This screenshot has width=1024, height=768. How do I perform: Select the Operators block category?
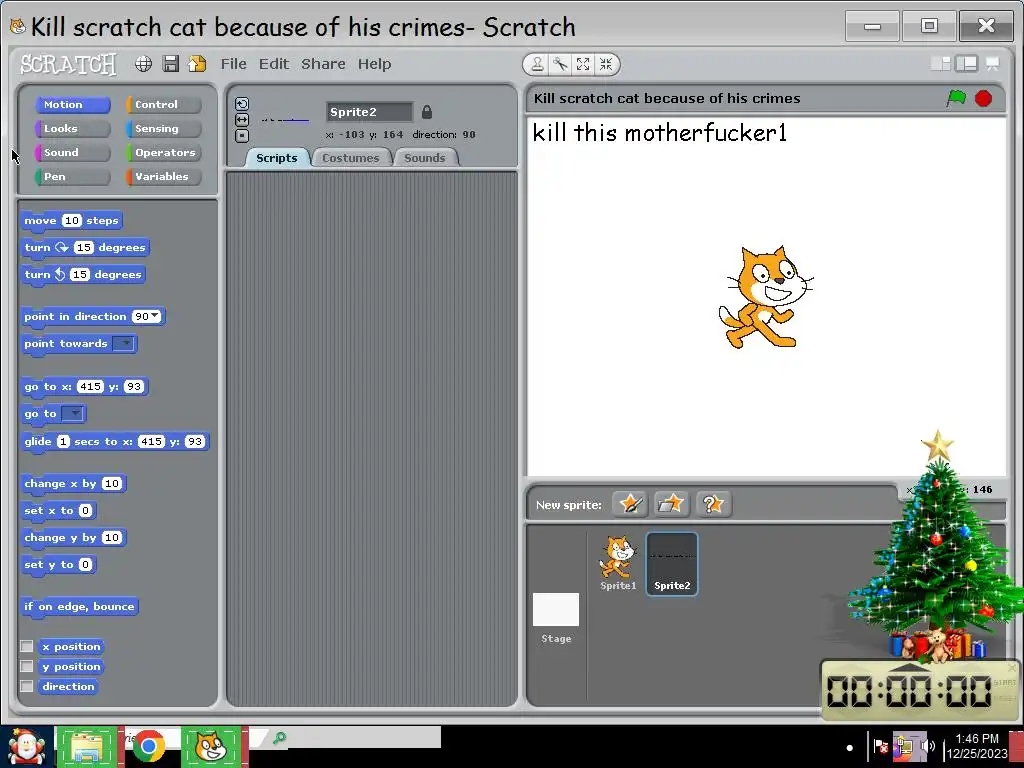click(163, 153)
